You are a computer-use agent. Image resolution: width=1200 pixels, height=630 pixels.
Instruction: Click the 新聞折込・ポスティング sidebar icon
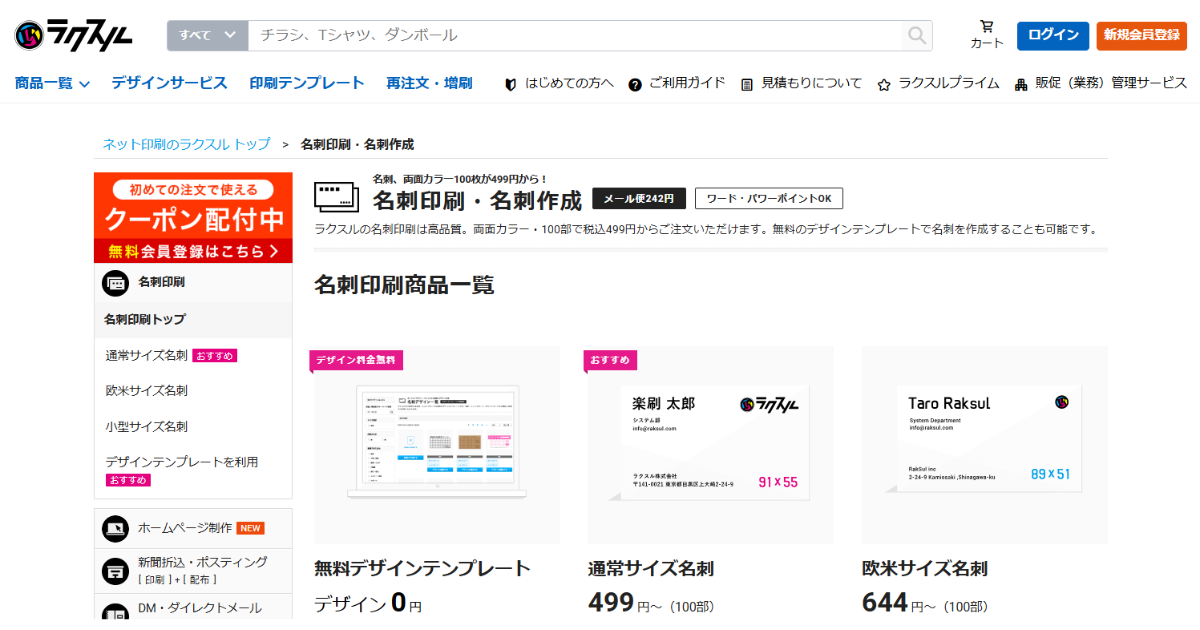(116, 570)
